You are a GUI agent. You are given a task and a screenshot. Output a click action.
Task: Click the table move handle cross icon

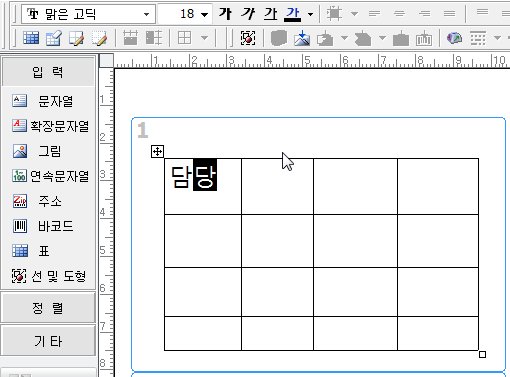coord(157,152)
